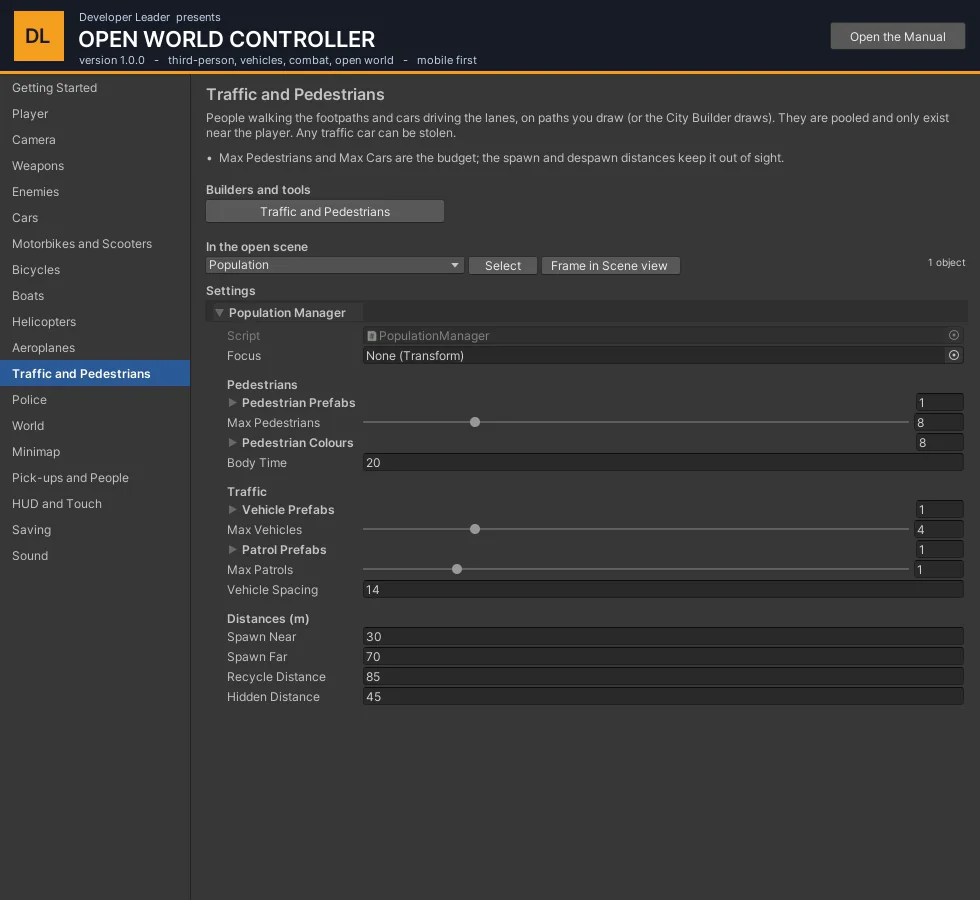The image size is (980, 900).
Task: Open the World section
Action: (95, 426)
